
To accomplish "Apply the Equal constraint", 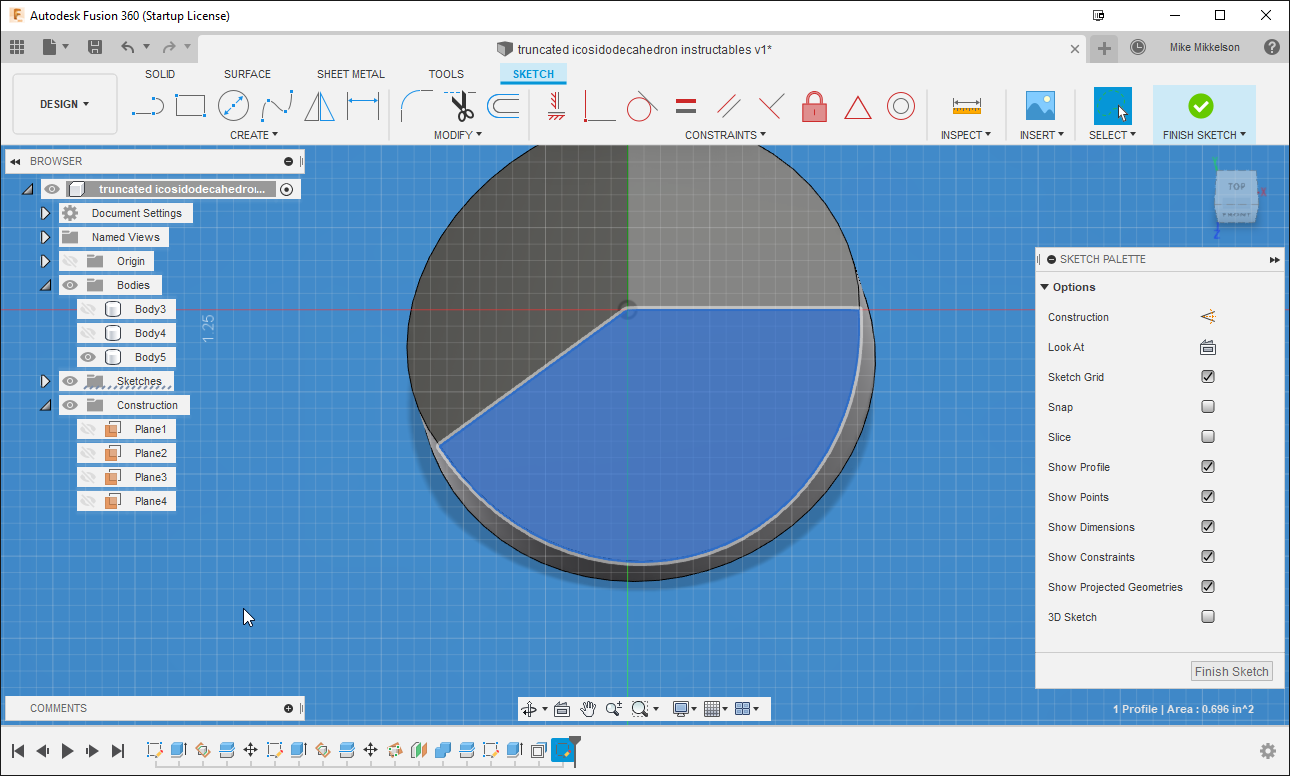I will [686, 104].
